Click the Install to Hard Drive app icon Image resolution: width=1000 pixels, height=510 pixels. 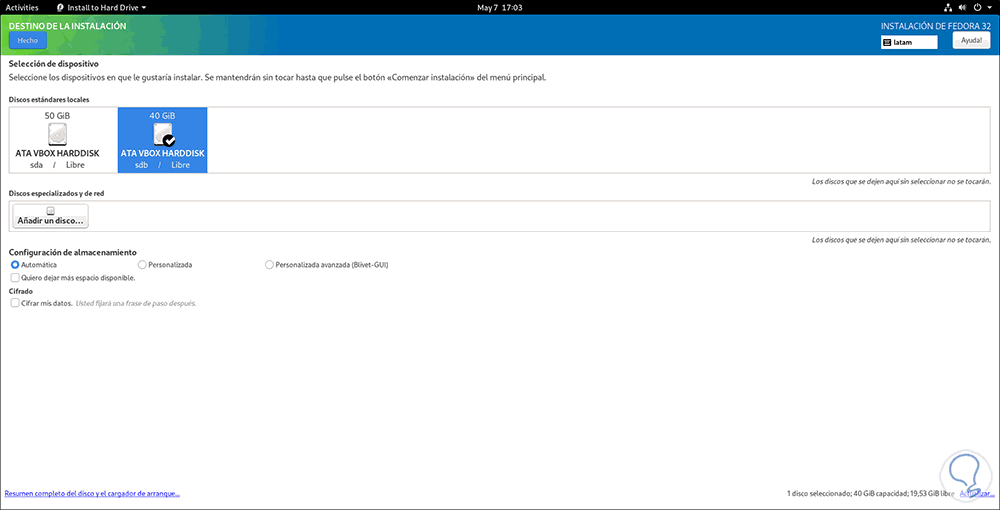(61, 8)
